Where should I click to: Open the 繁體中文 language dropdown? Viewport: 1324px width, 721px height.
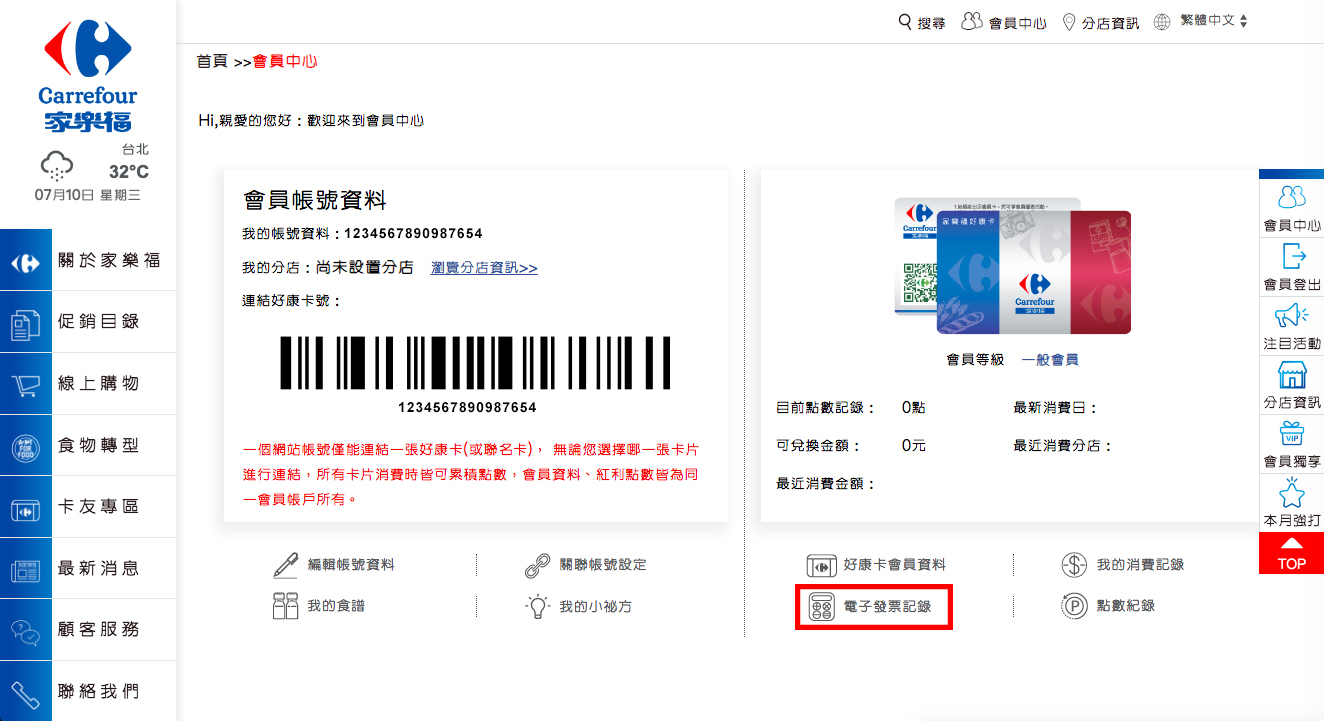pyautogui.click(x=1214, y=21)
